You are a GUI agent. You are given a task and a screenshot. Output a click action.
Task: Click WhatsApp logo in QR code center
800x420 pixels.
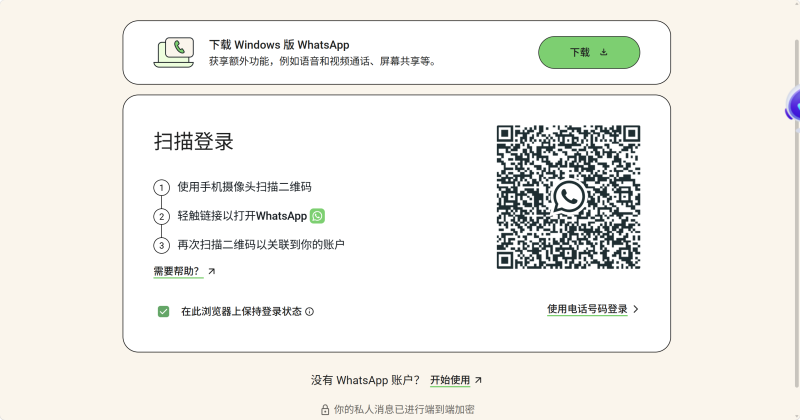point(569,197)
